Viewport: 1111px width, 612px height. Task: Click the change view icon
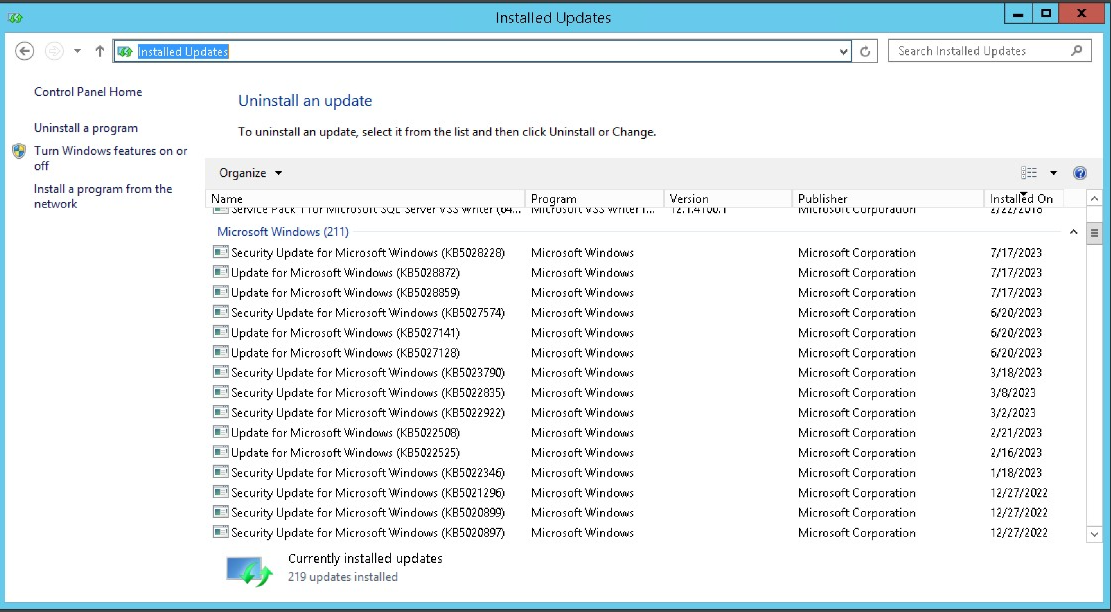click(1029, 173)
